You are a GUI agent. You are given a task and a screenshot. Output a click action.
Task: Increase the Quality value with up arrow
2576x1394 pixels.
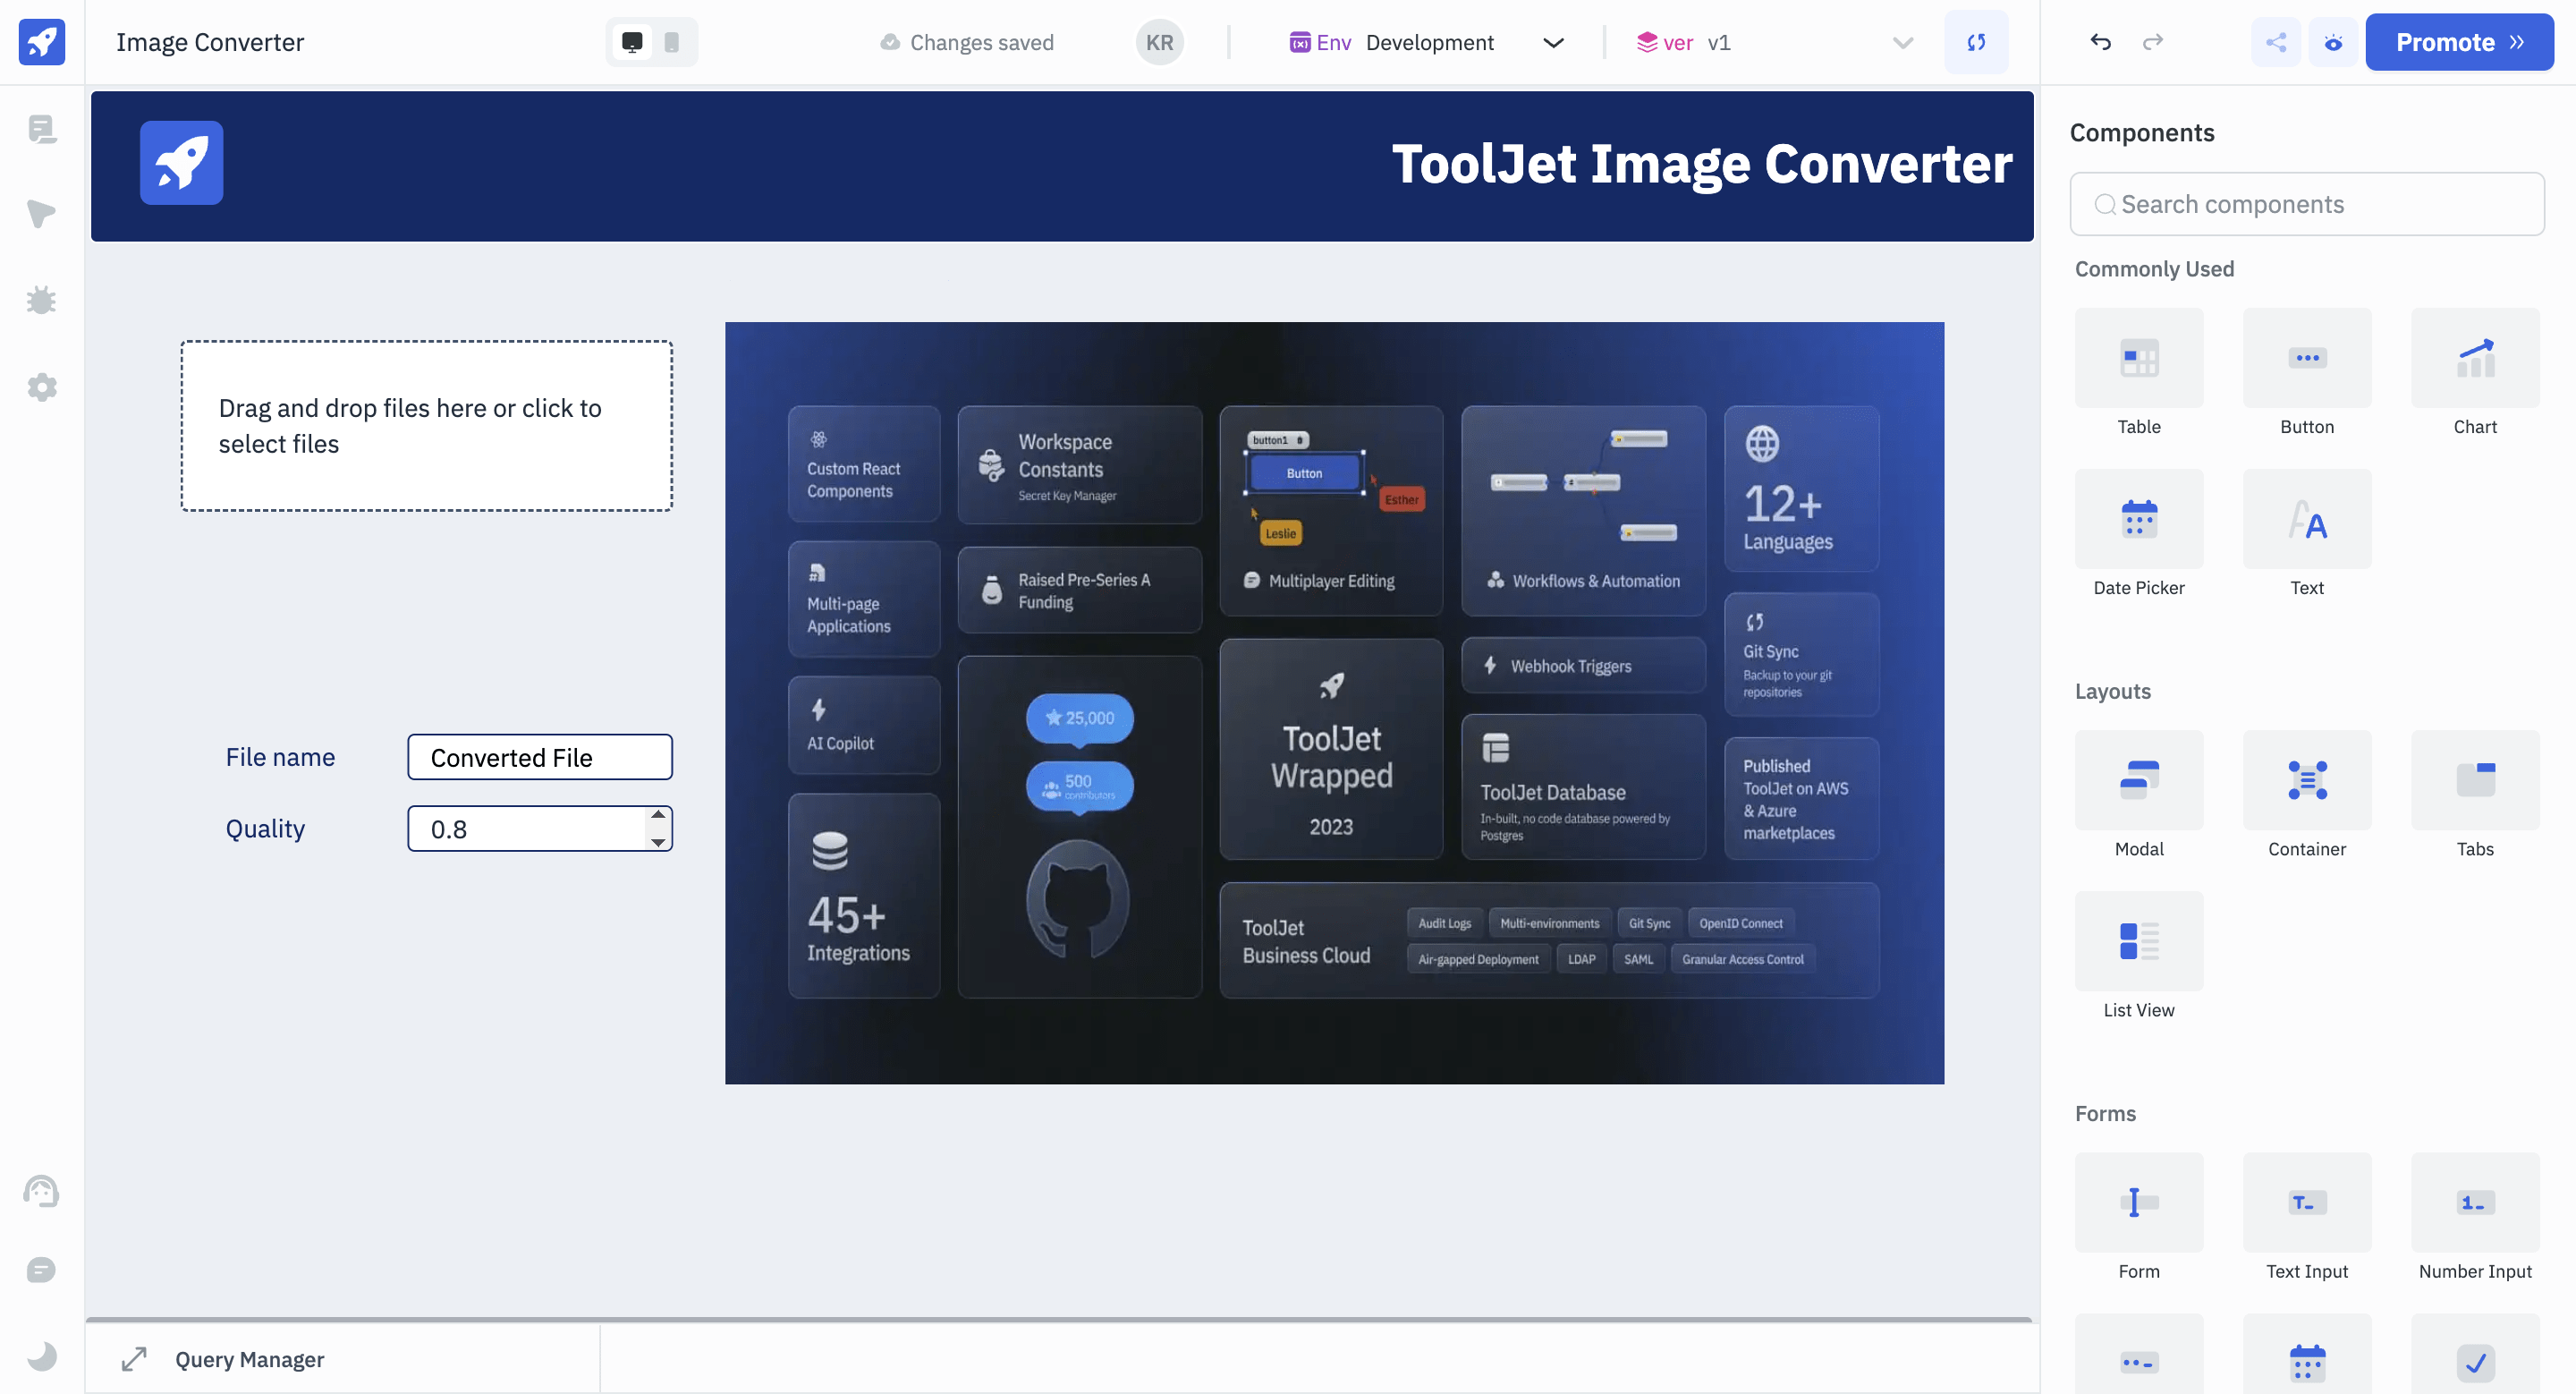coord(658,814)
